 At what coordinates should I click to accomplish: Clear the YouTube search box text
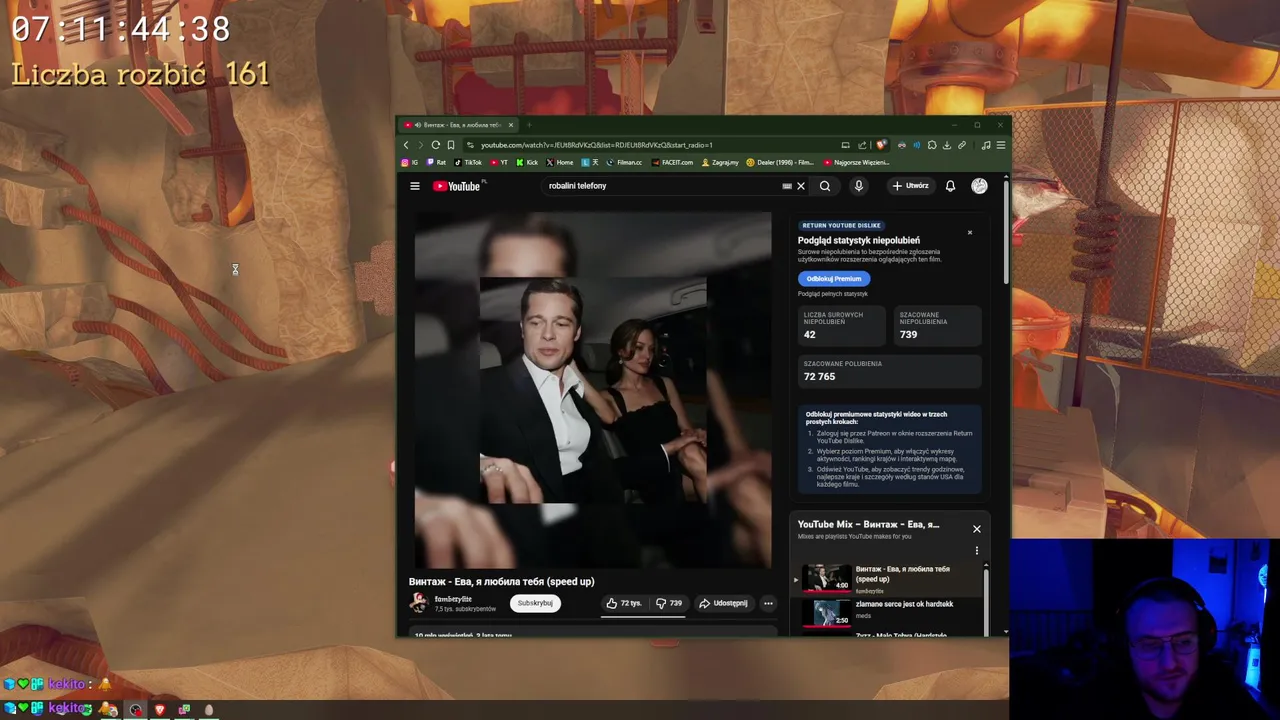[x=801, y=186]
